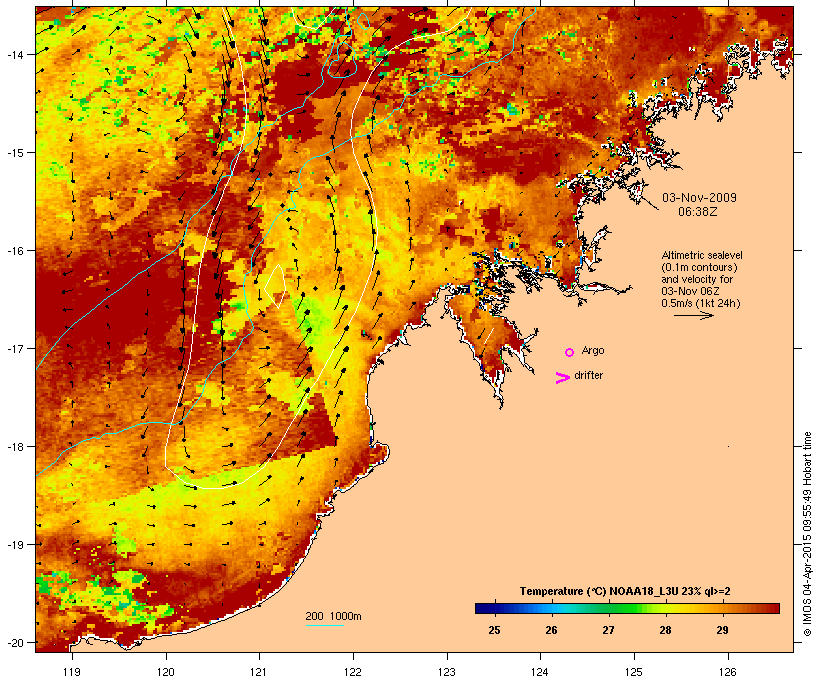Click the latitude axis label '-15'
Image resolution: width=820 pixels, height=680 pixels.
[14, 153]
